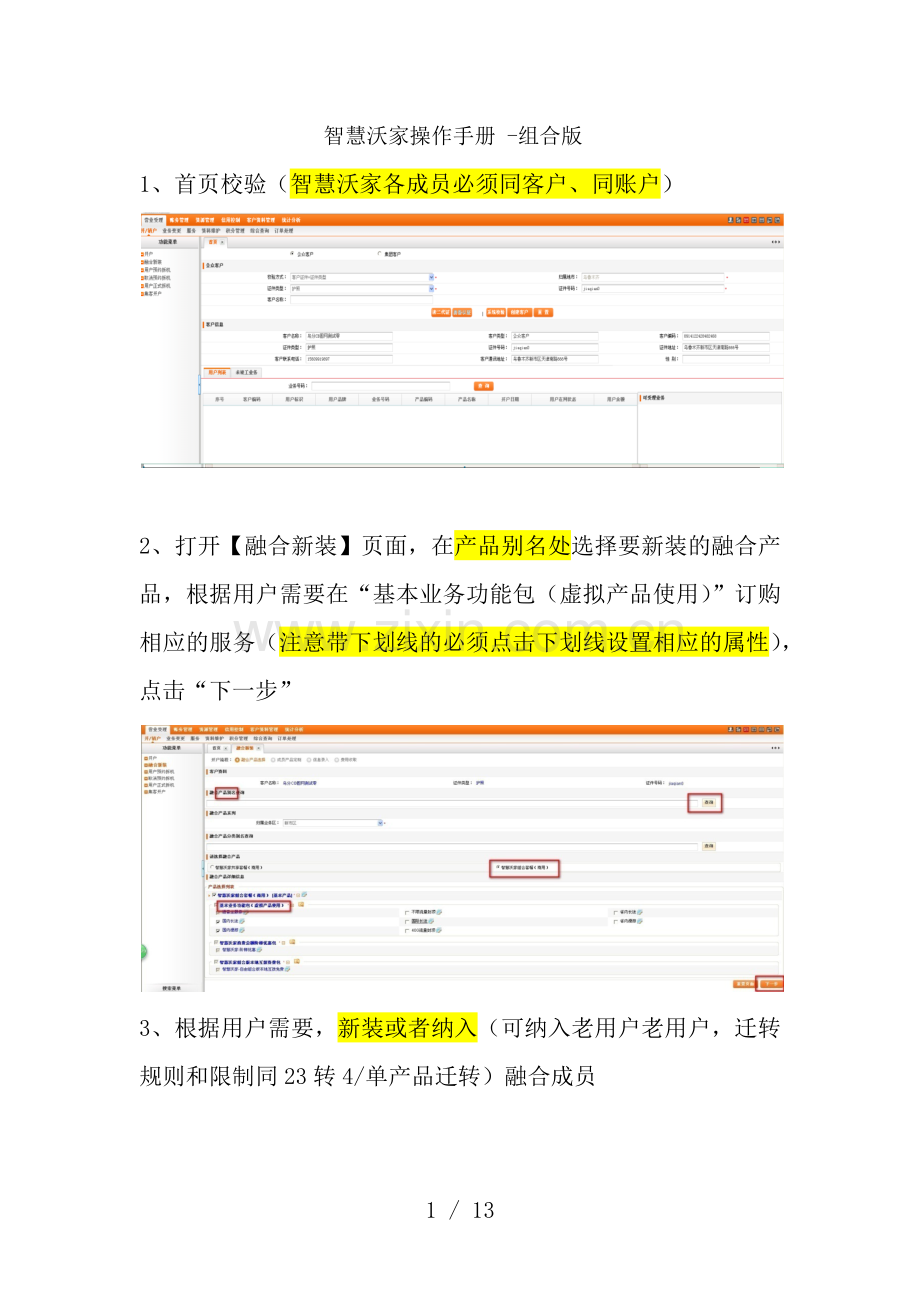Click the 下一步 button
Image resolution: width=920 pixels, height=1302 pixels.
pyautogui.click(x=771, y=983)
